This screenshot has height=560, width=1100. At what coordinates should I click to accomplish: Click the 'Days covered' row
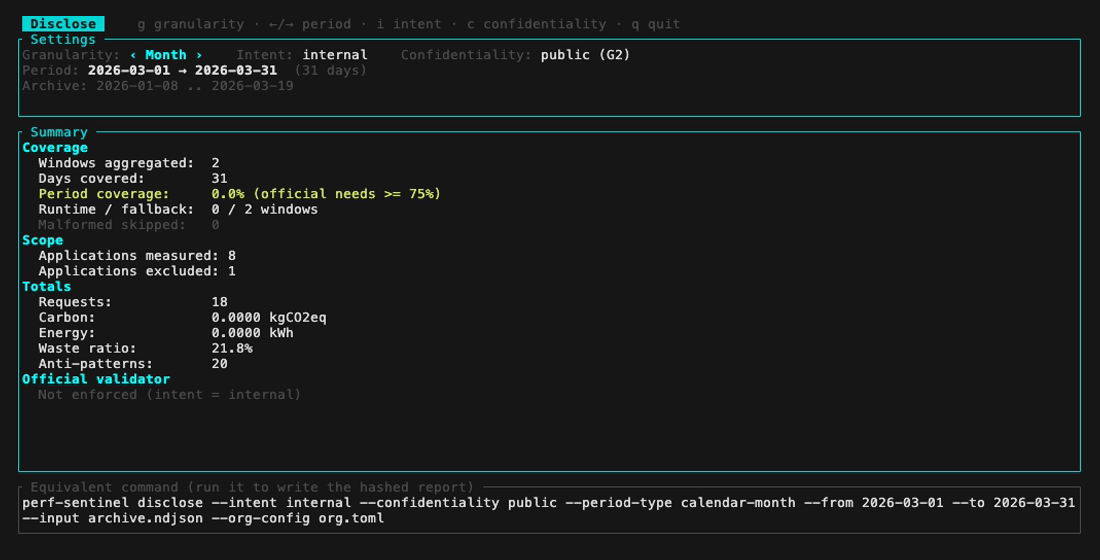[x=133, y=178]
